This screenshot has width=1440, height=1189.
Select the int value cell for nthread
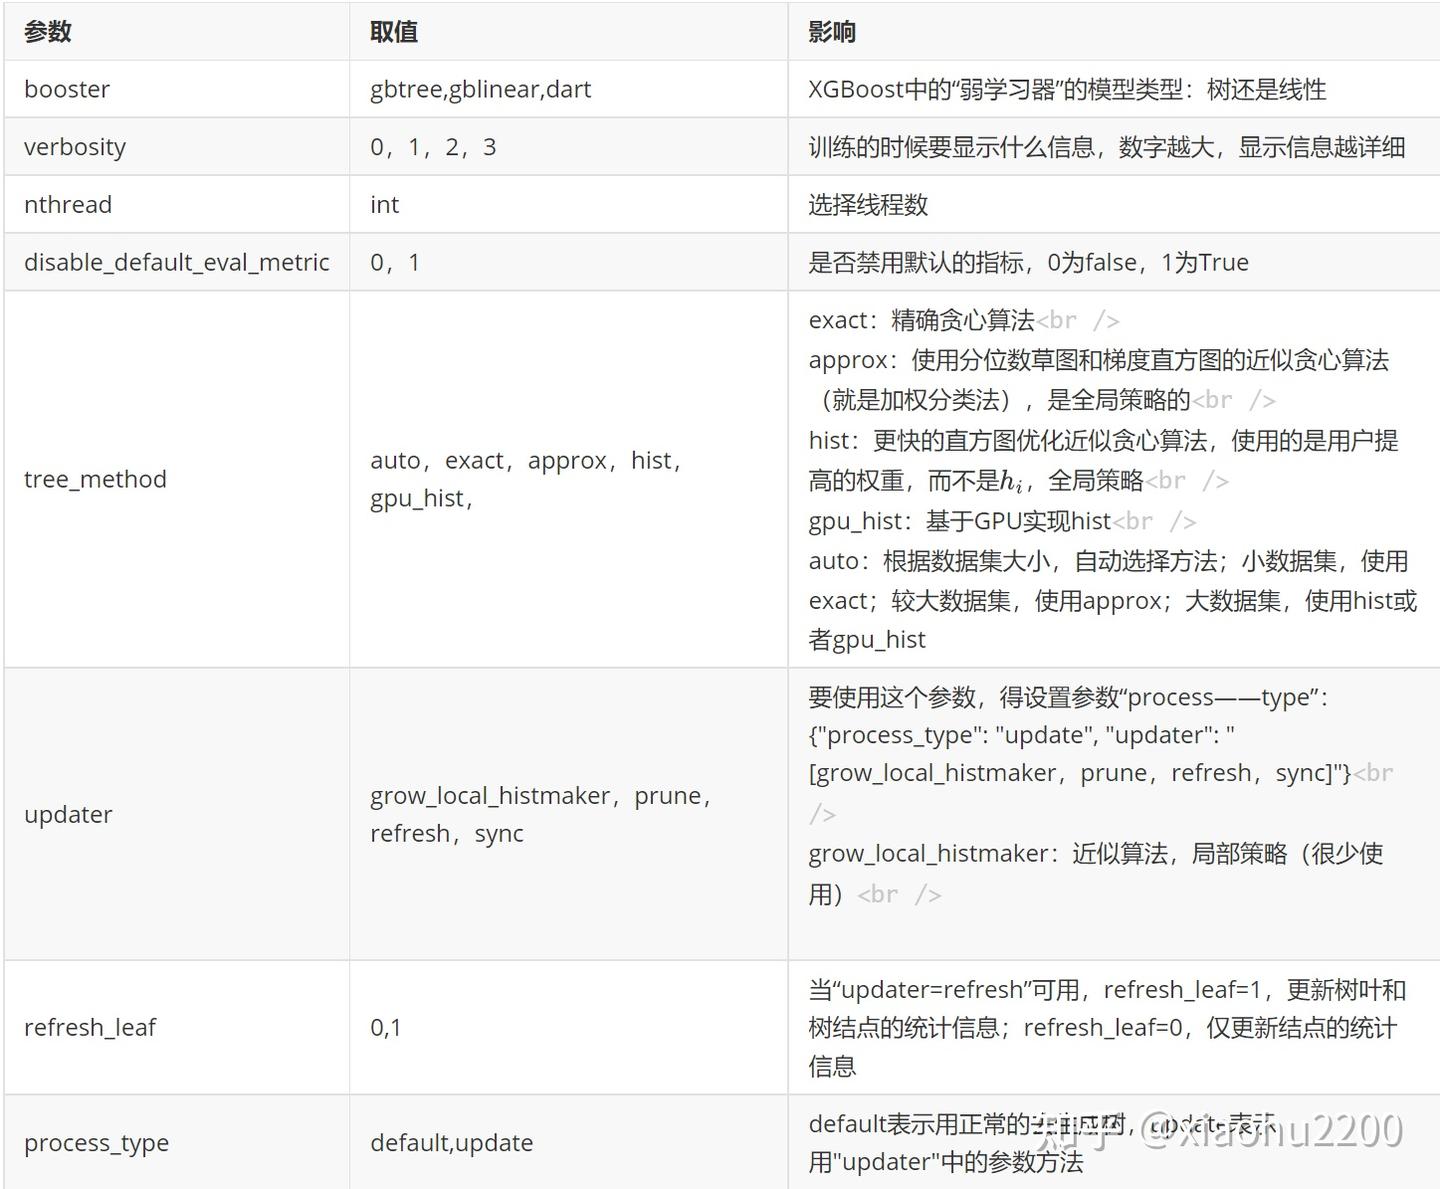pos(384,204)
